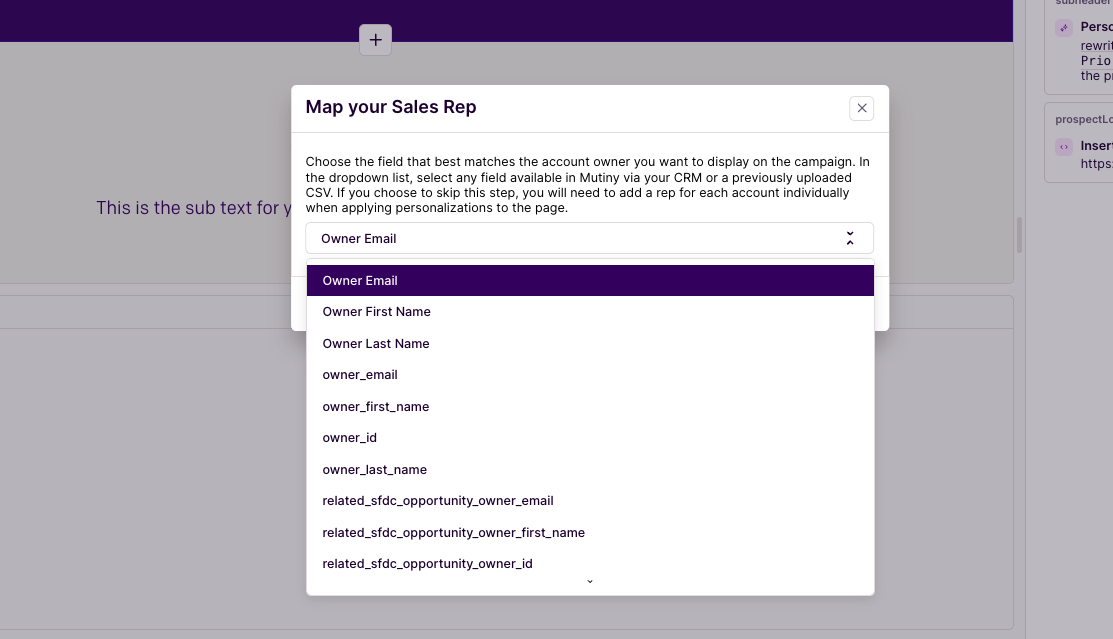The height and width of the screenshot is (639, 1113).
Task: Click the sub text line on page
Action: point(194,208)
